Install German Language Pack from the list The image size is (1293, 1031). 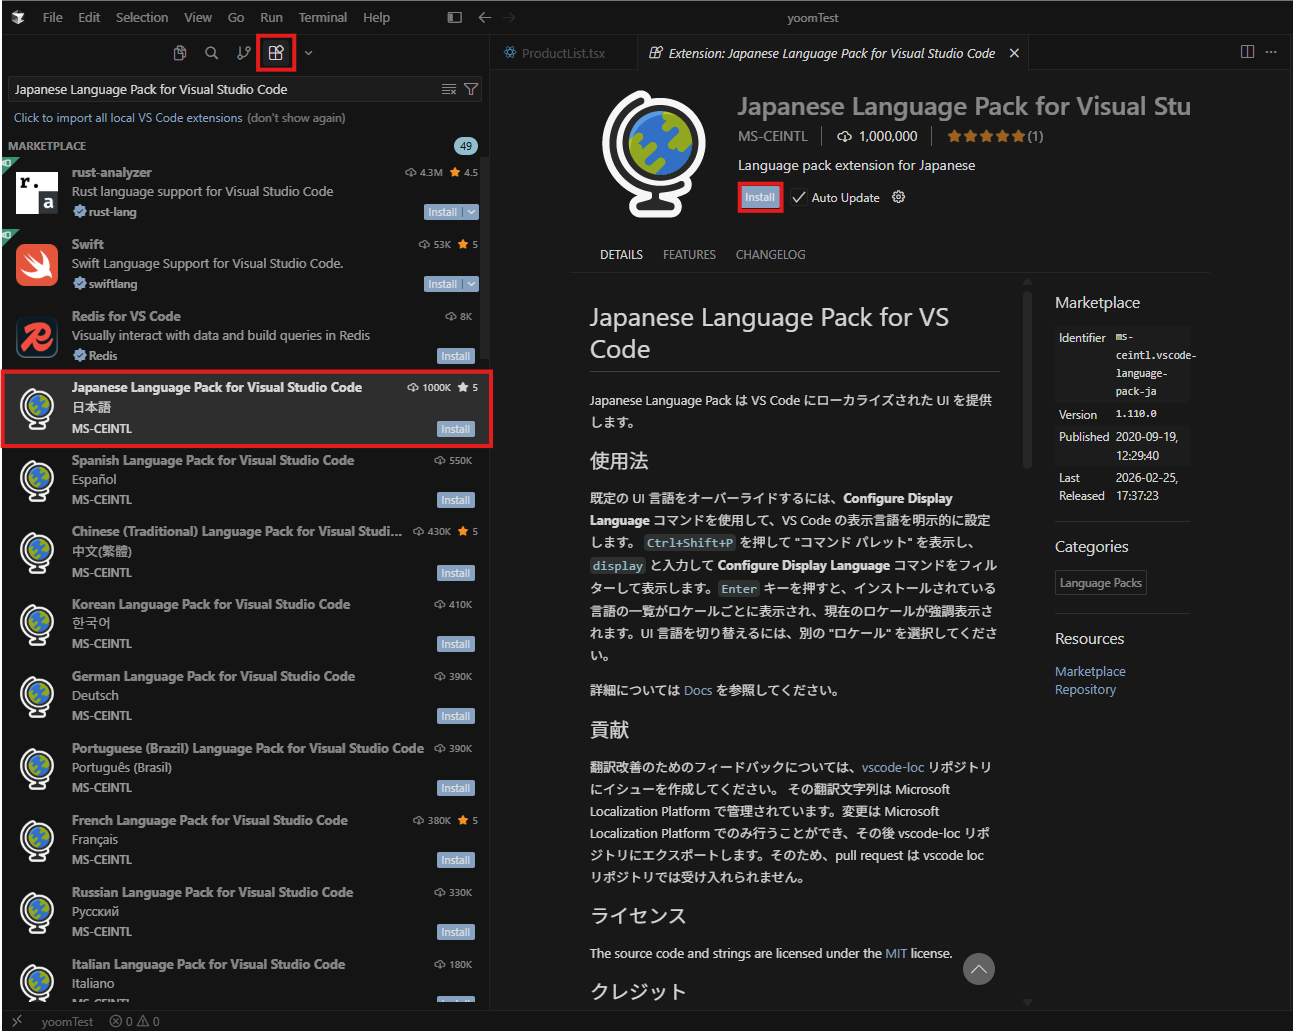(456, 716)
